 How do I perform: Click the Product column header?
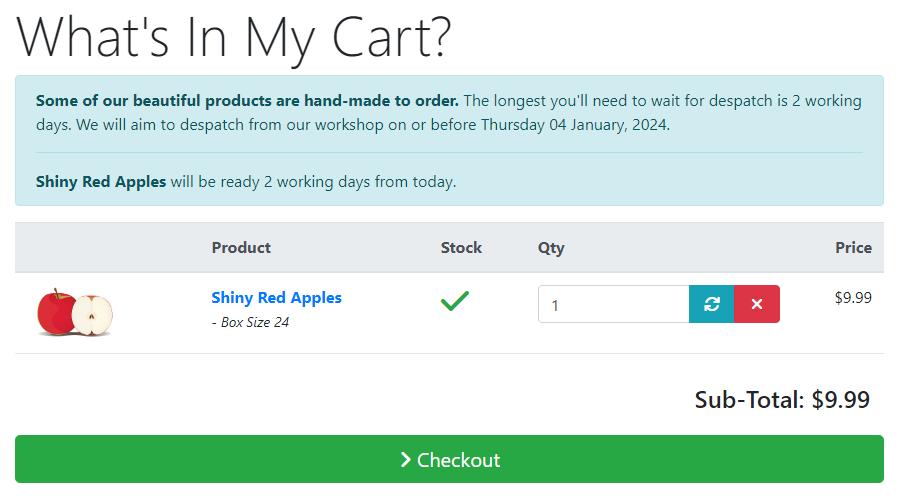[241, 247]
